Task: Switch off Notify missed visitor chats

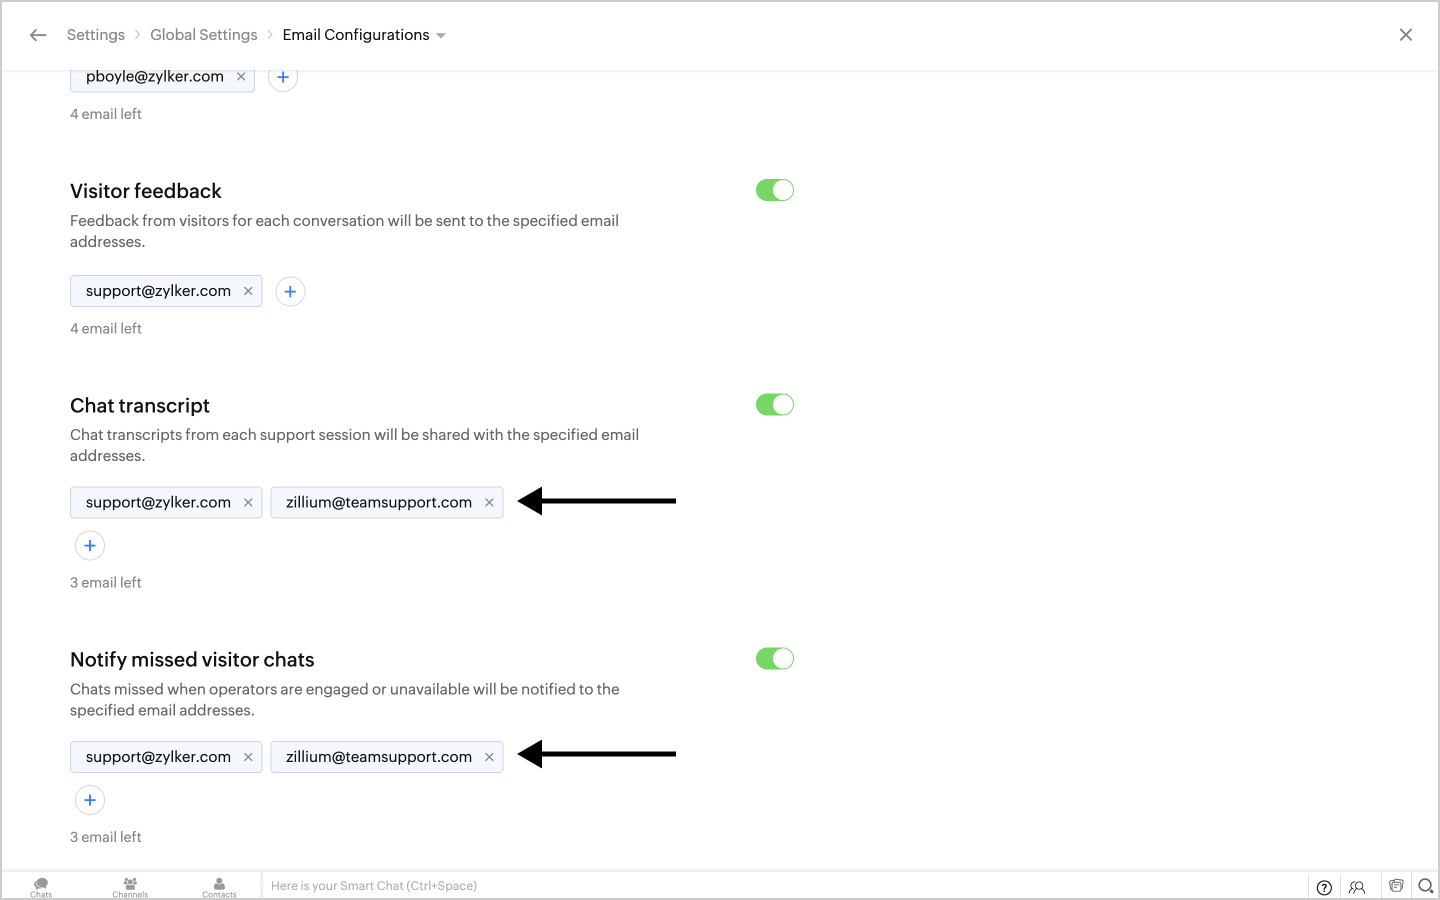Action: (775, 659)
